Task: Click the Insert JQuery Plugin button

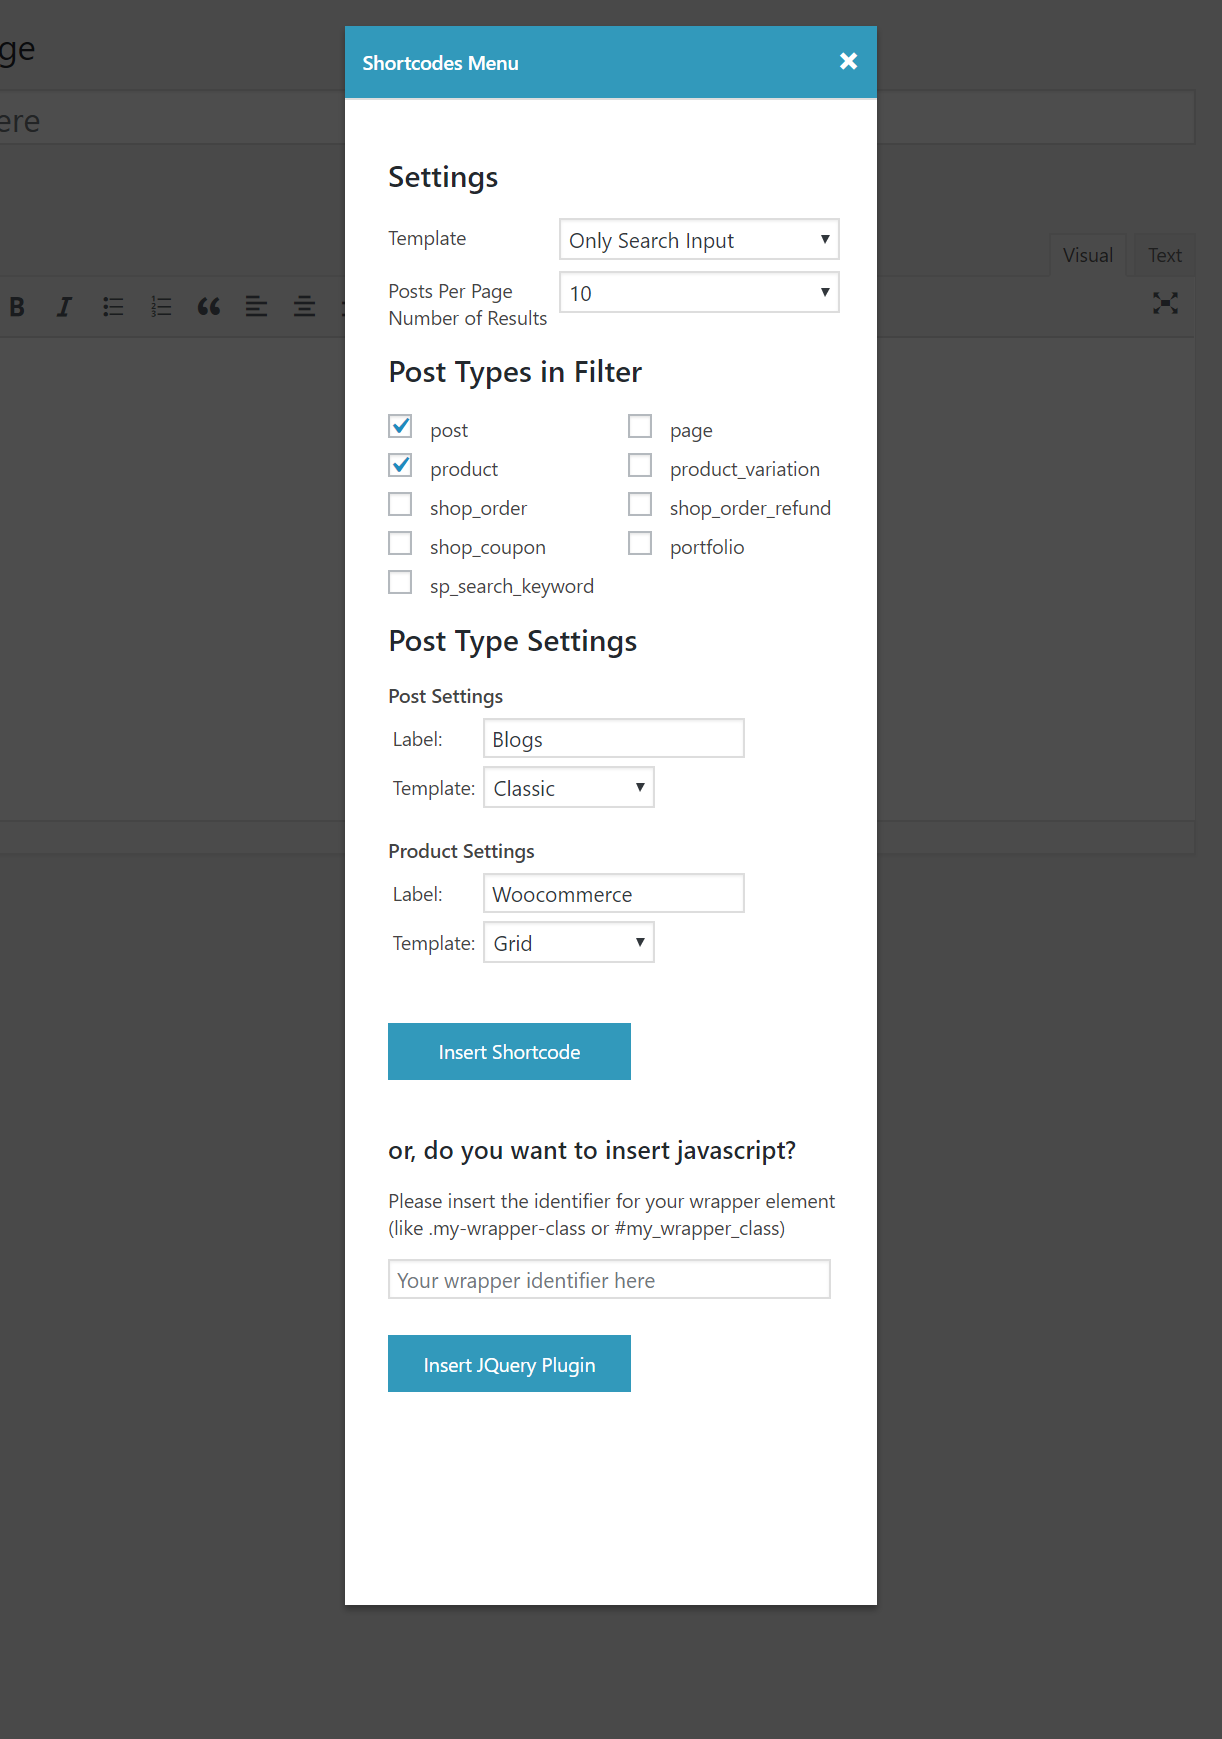Action: coord(509,1364)
